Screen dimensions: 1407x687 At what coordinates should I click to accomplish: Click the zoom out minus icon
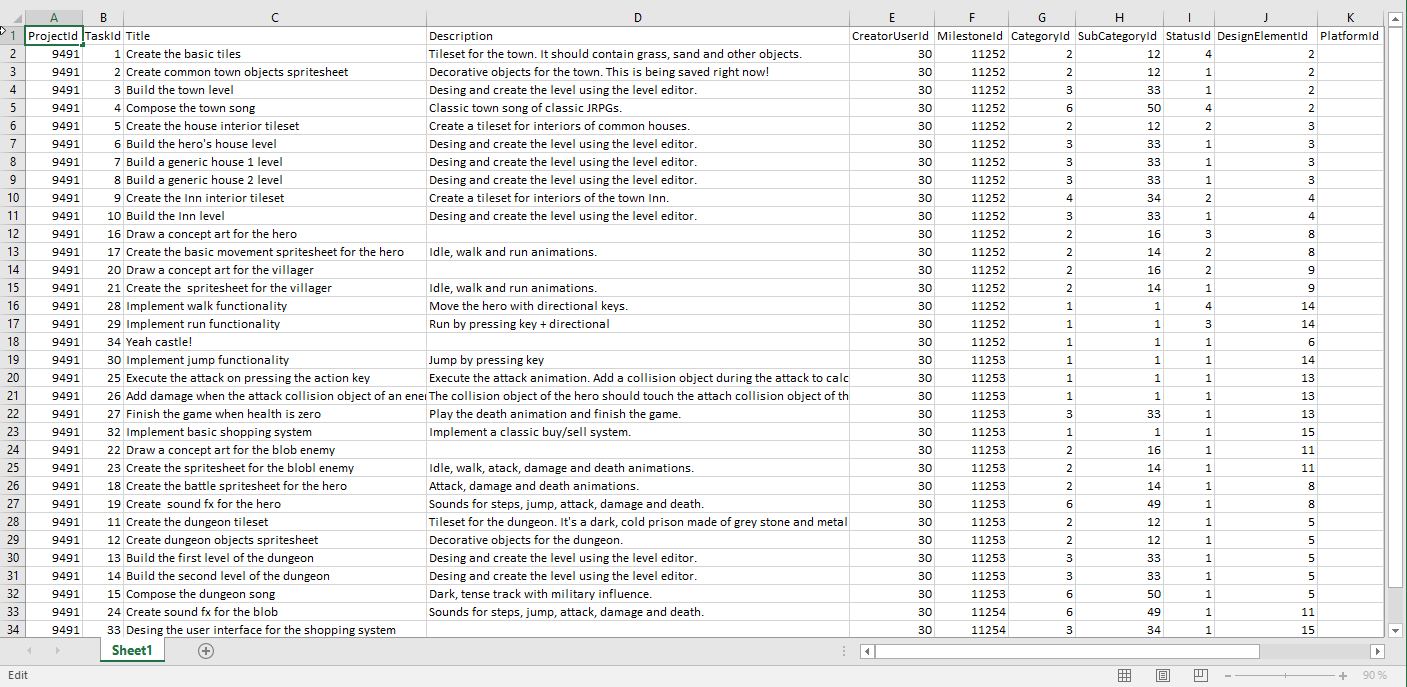pyautogui.click(x=1229, y=675)
